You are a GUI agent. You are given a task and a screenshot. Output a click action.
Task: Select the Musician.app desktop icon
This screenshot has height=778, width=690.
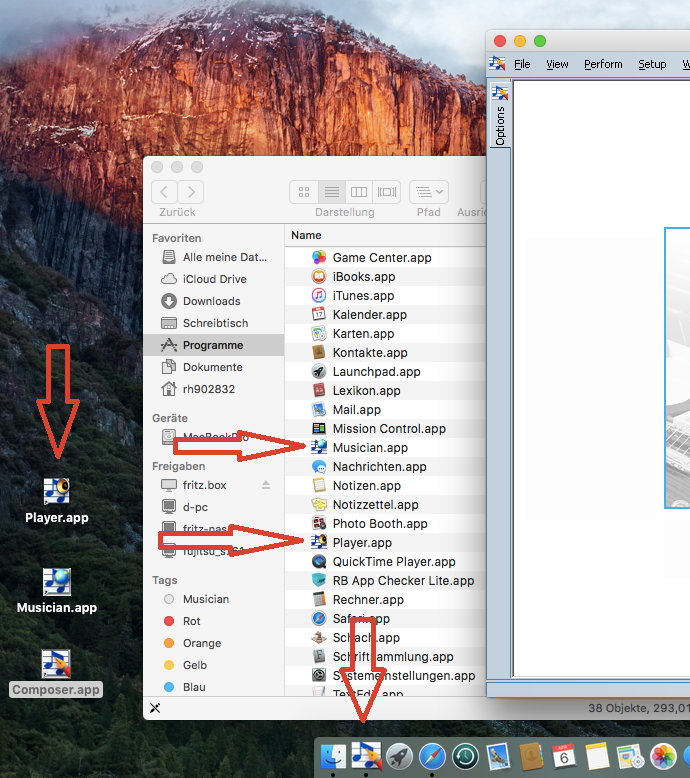coord(56,581)
